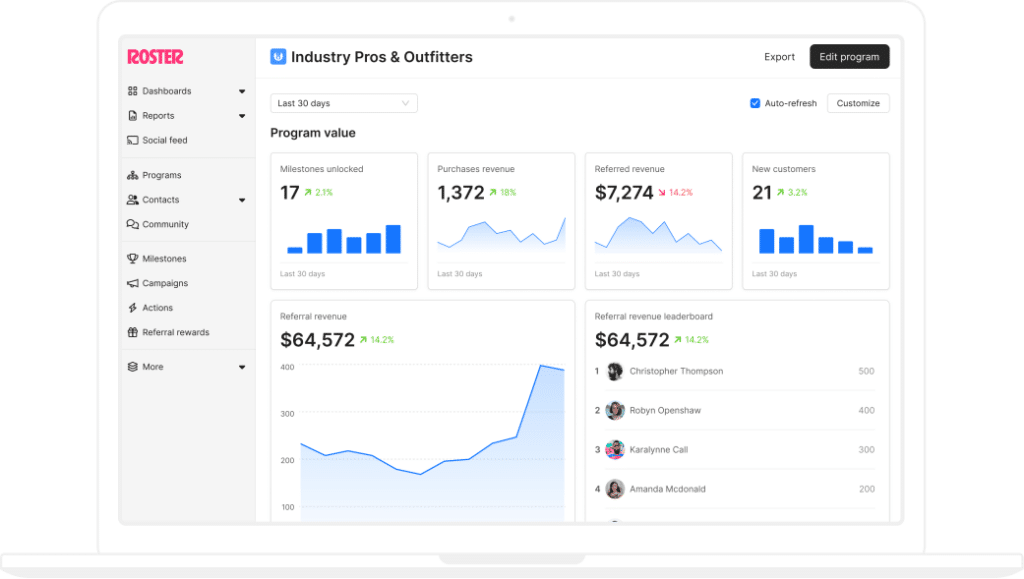Select the Programs sitemap icon

point(134,174)
